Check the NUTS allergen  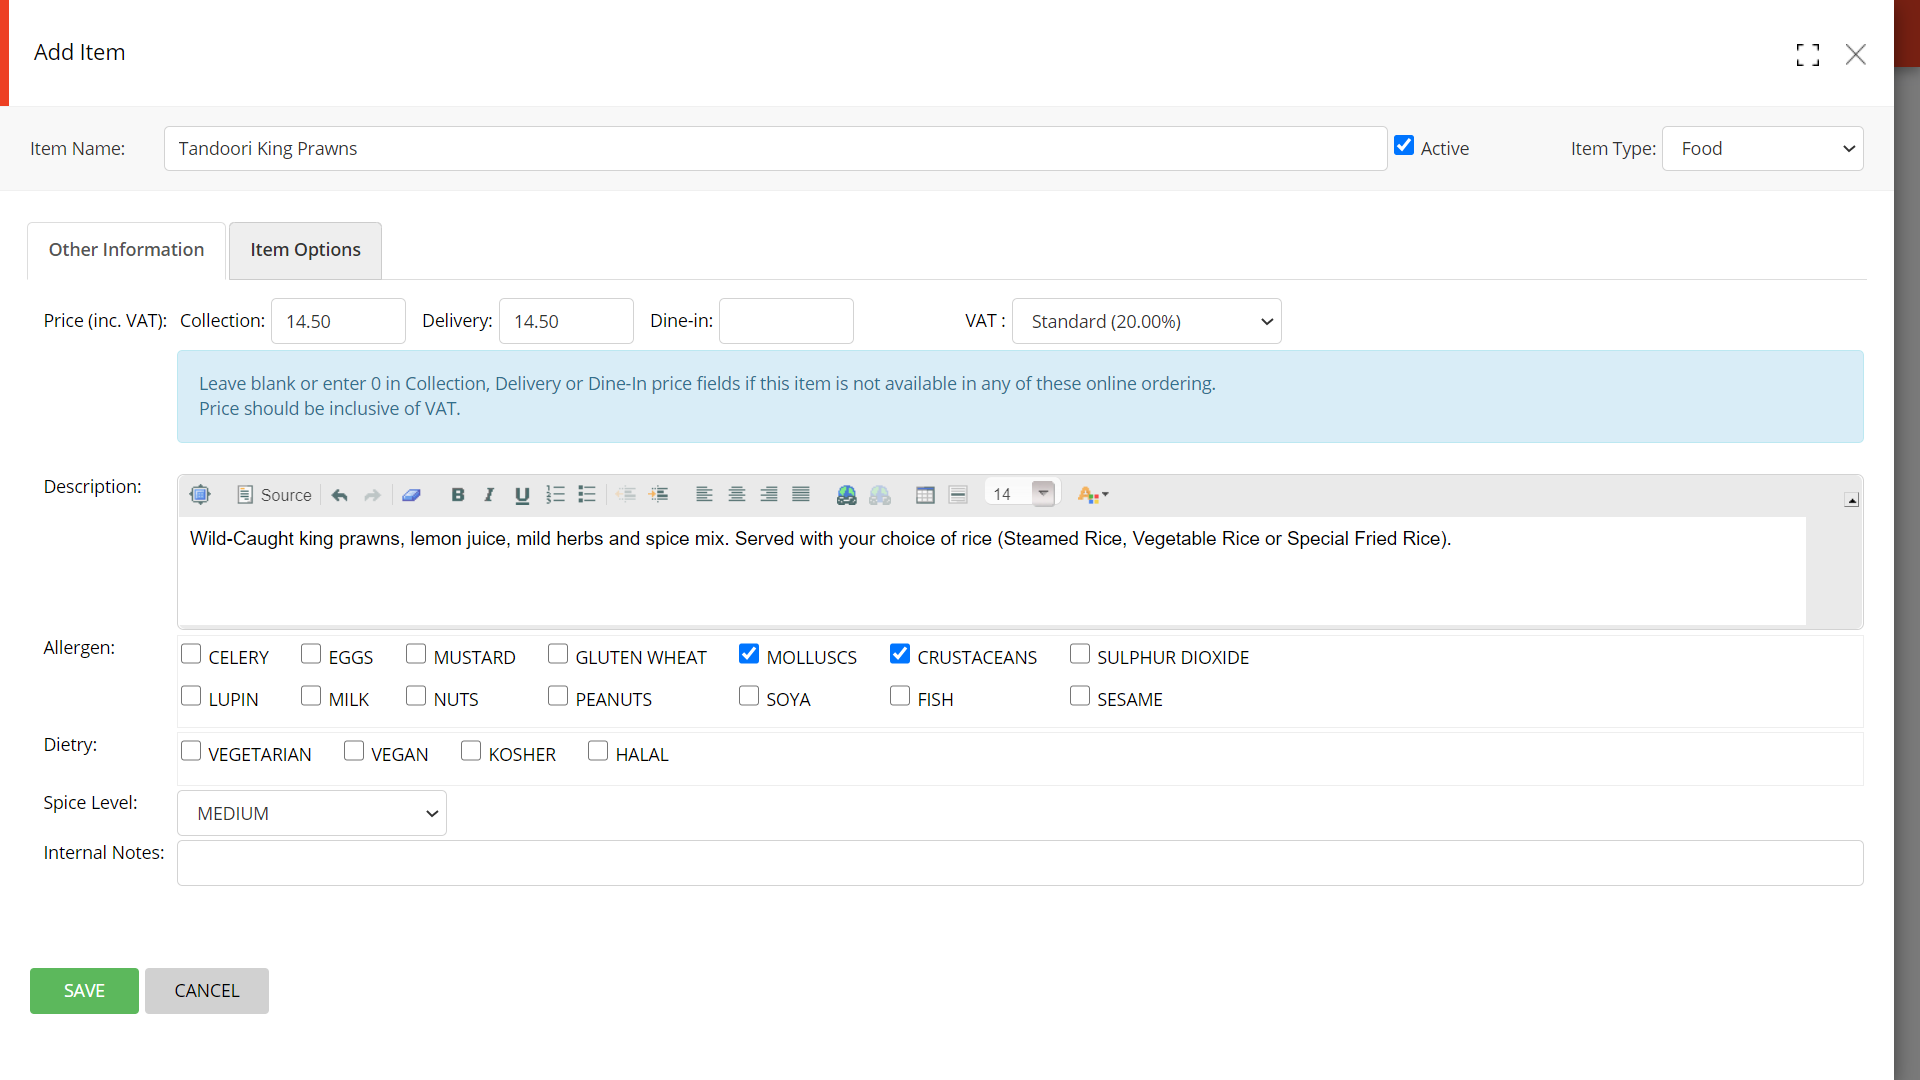tap(416, 696)
